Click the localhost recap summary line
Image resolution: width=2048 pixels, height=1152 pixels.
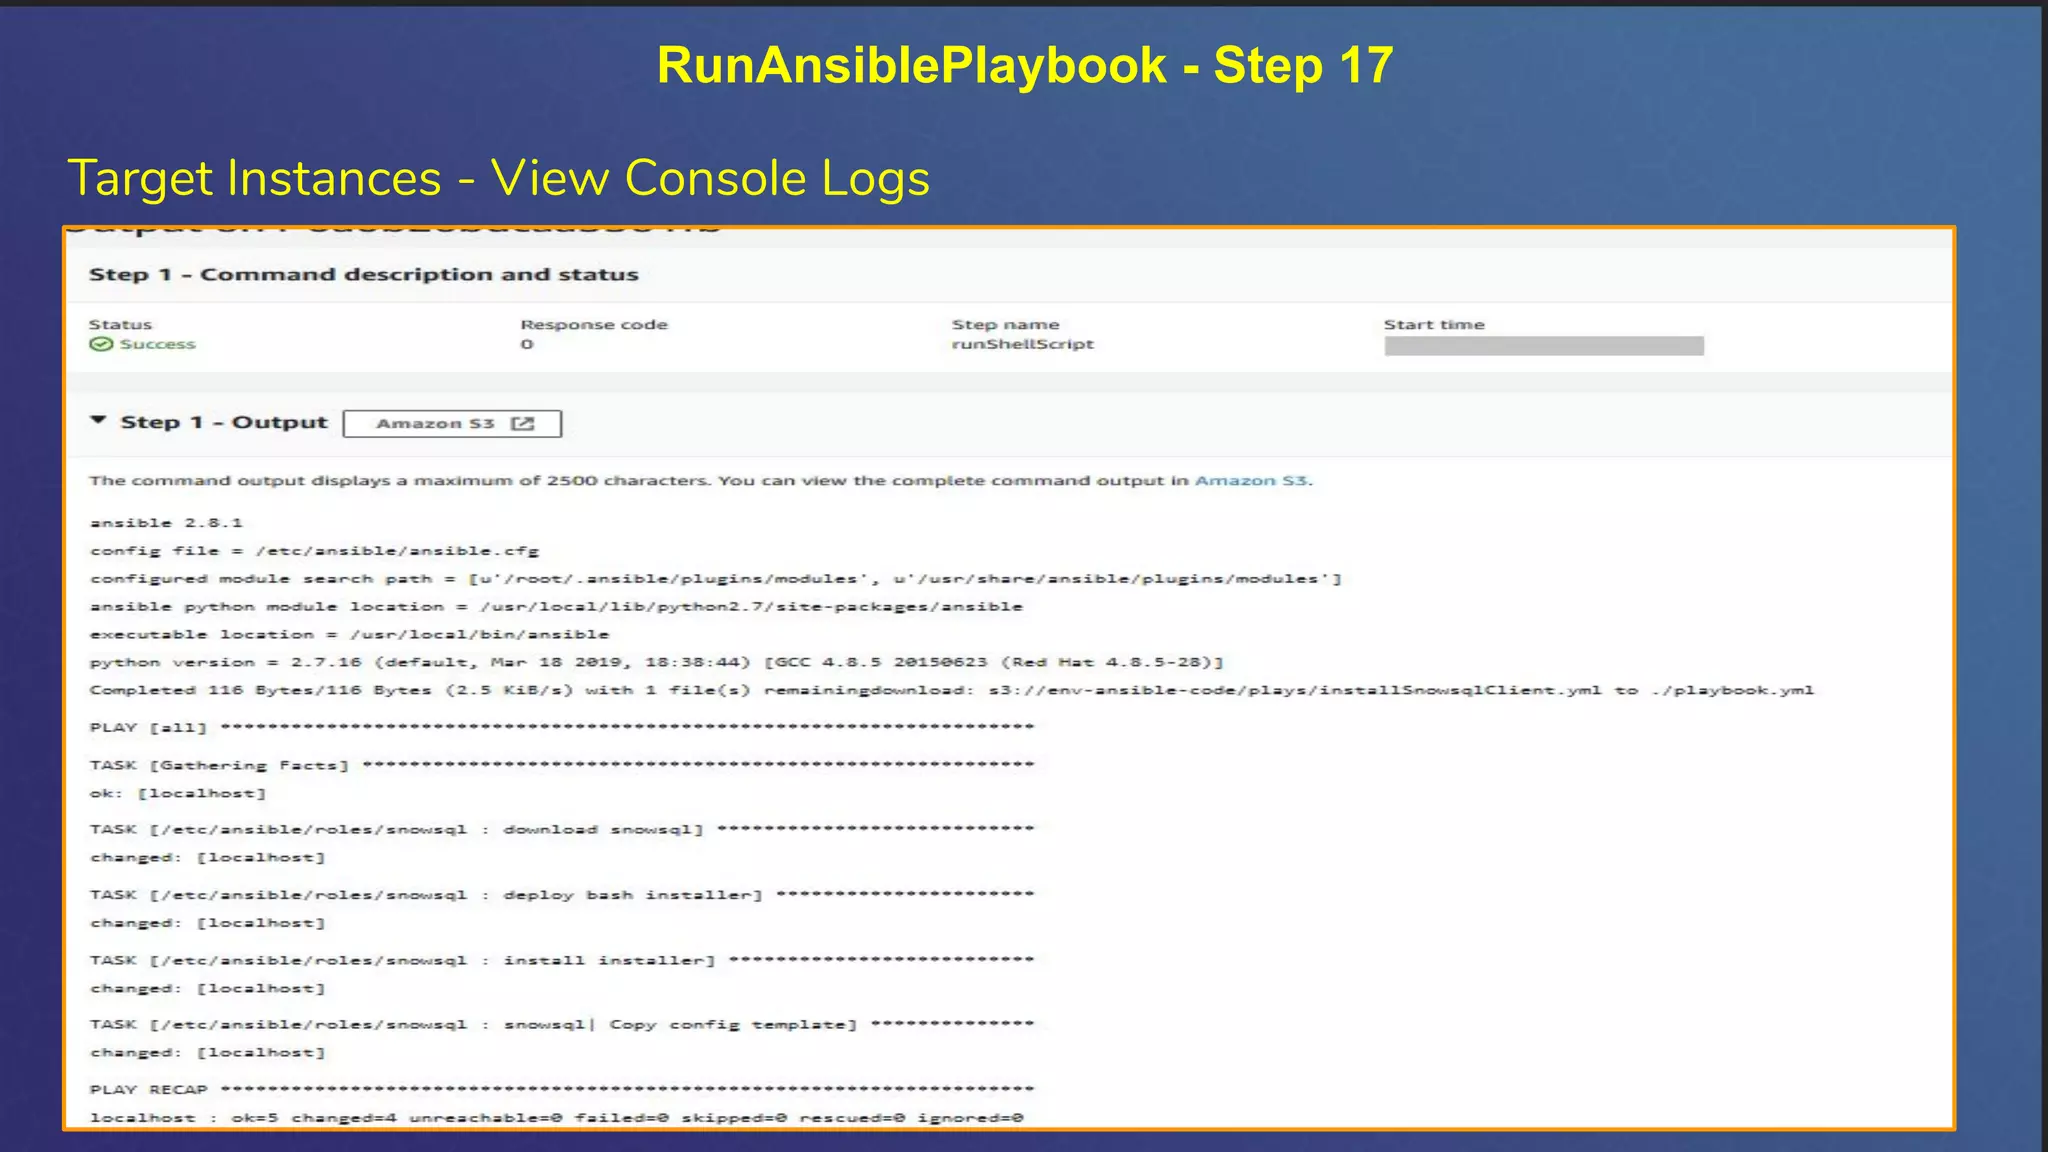pos(557,1118)
